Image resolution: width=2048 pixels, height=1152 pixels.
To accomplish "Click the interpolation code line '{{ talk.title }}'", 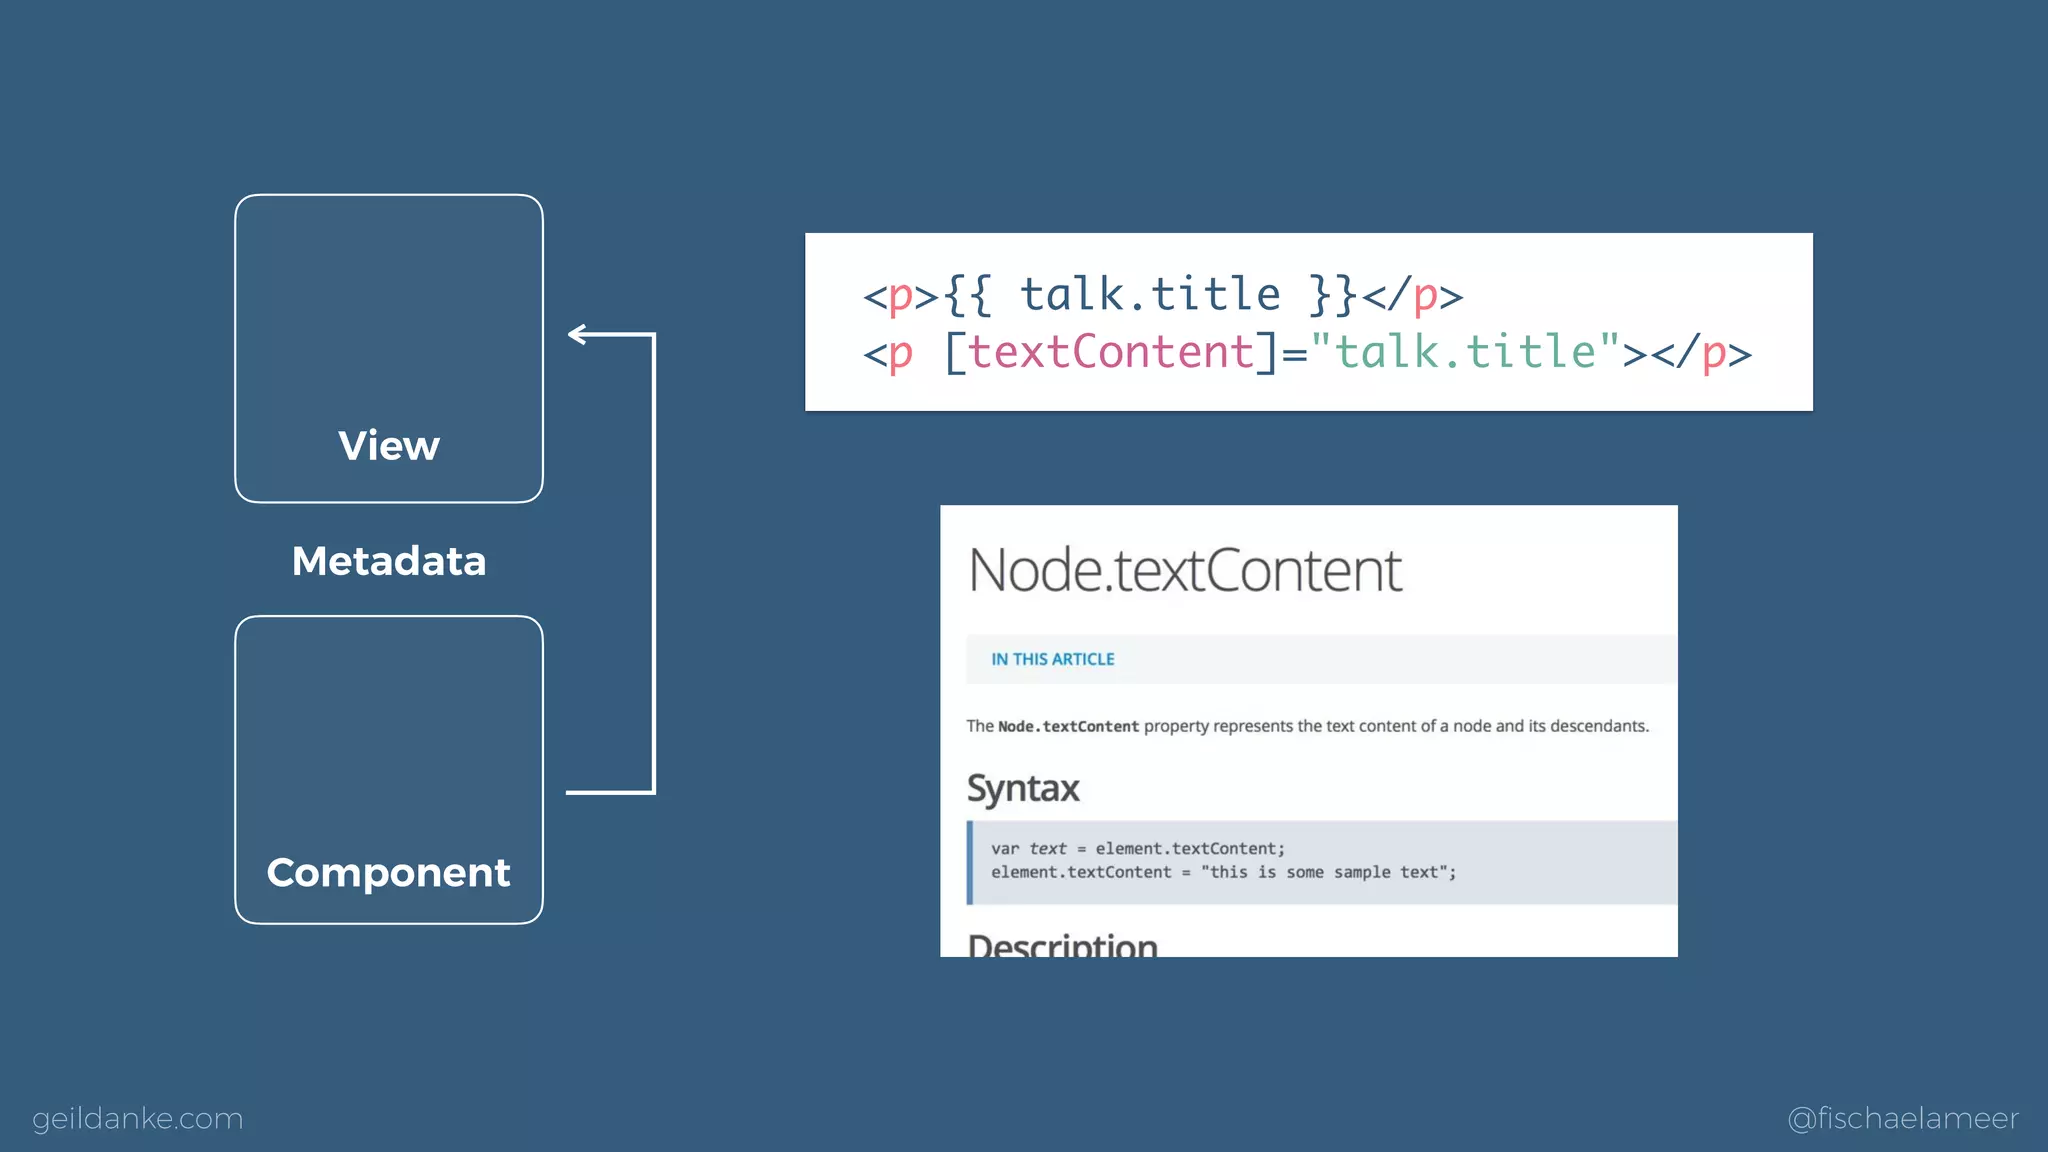I will click(x=1163, y=295).
